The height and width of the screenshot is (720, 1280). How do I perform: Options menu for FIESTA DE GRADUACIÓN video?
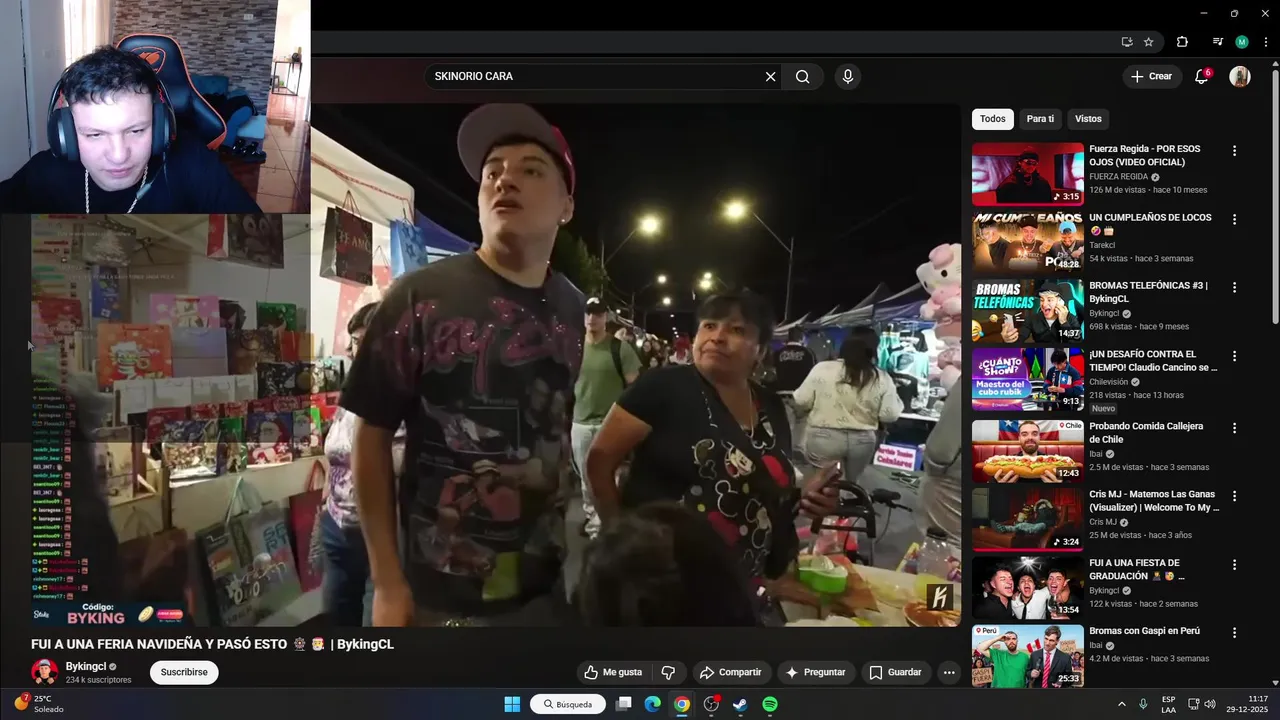[1234, 565]
